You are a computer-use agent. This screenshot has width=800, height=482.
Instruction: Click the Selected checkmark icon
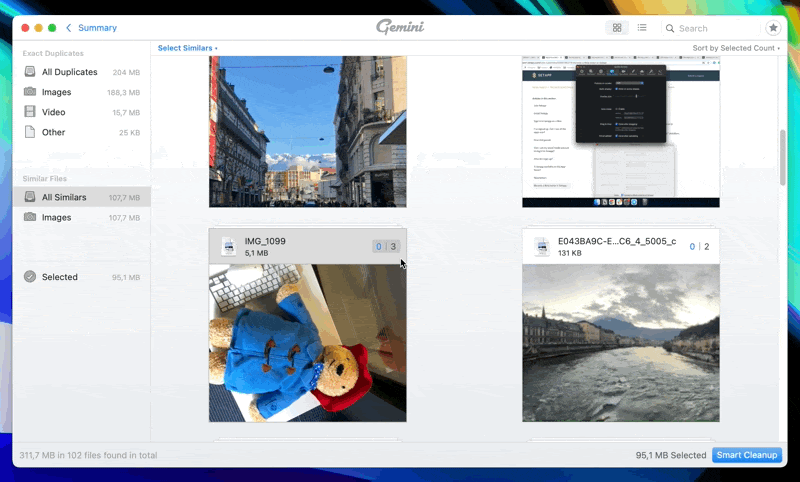coord(30,276)
